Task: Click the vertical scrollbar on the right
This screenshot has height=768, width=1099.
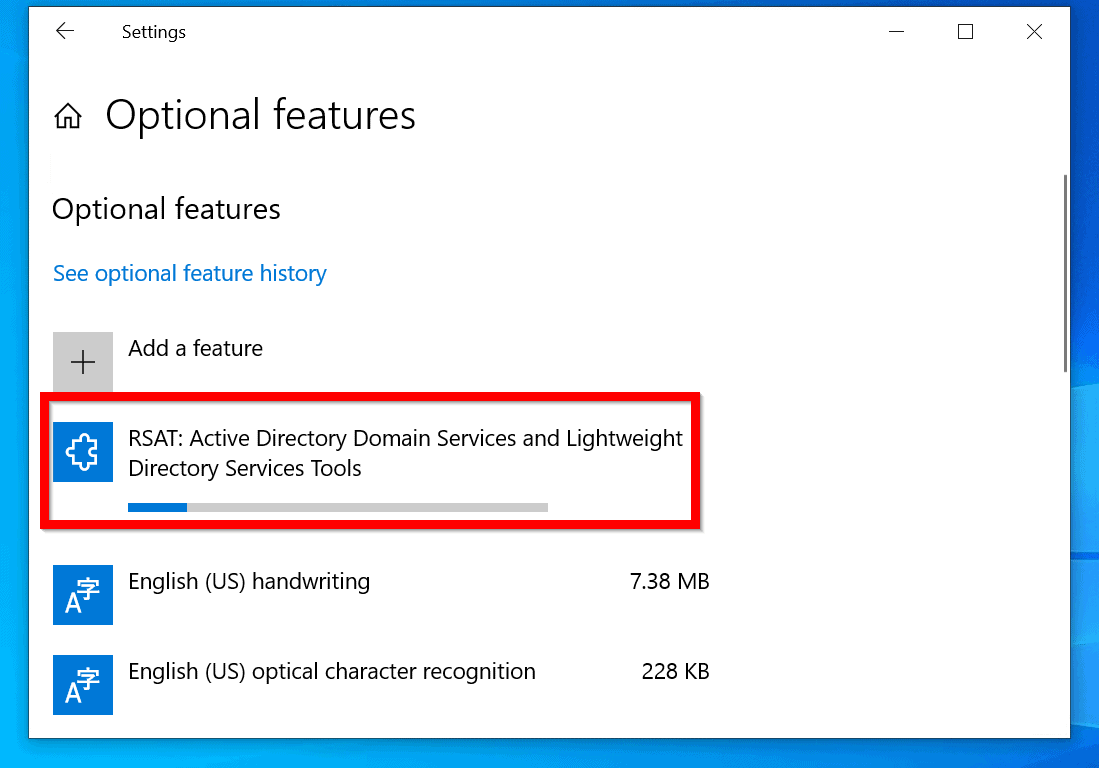Action: [1066, 270]
